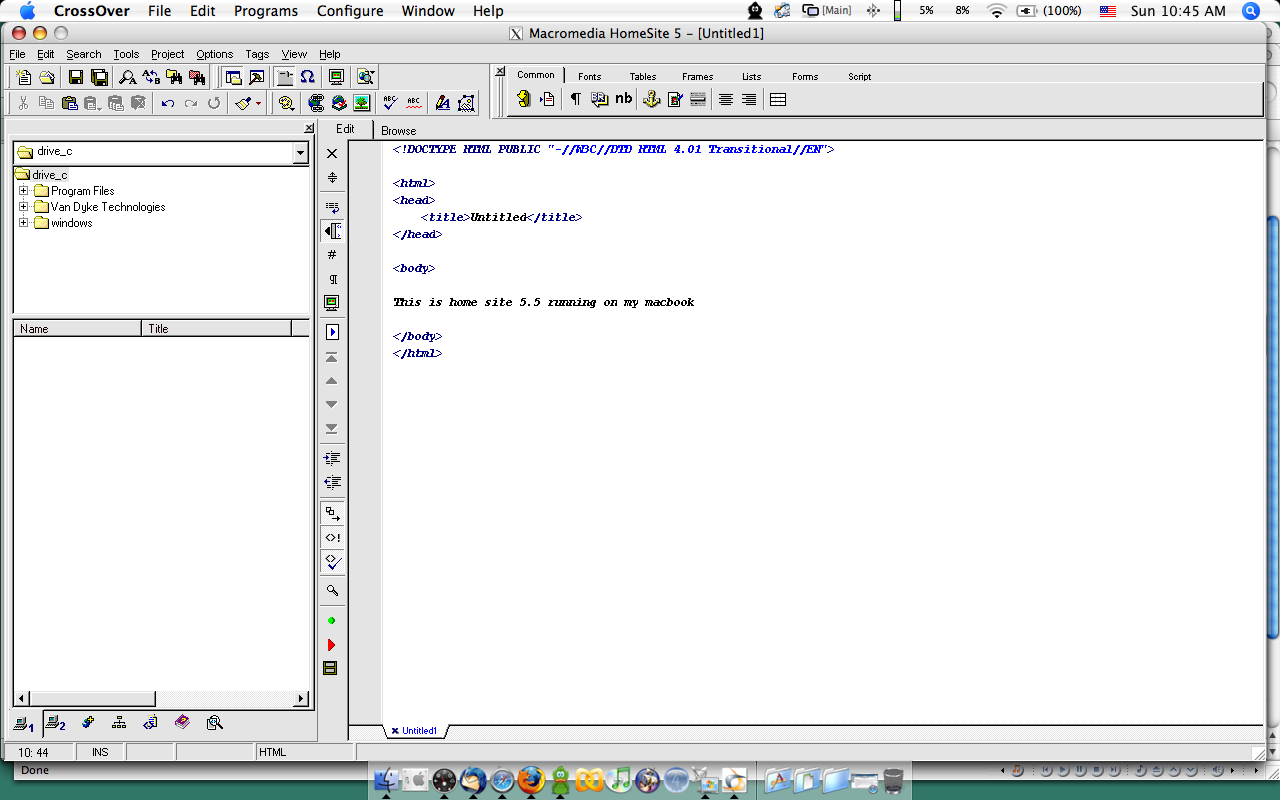Open the drive_c drive dropdown

pos(300,153)
